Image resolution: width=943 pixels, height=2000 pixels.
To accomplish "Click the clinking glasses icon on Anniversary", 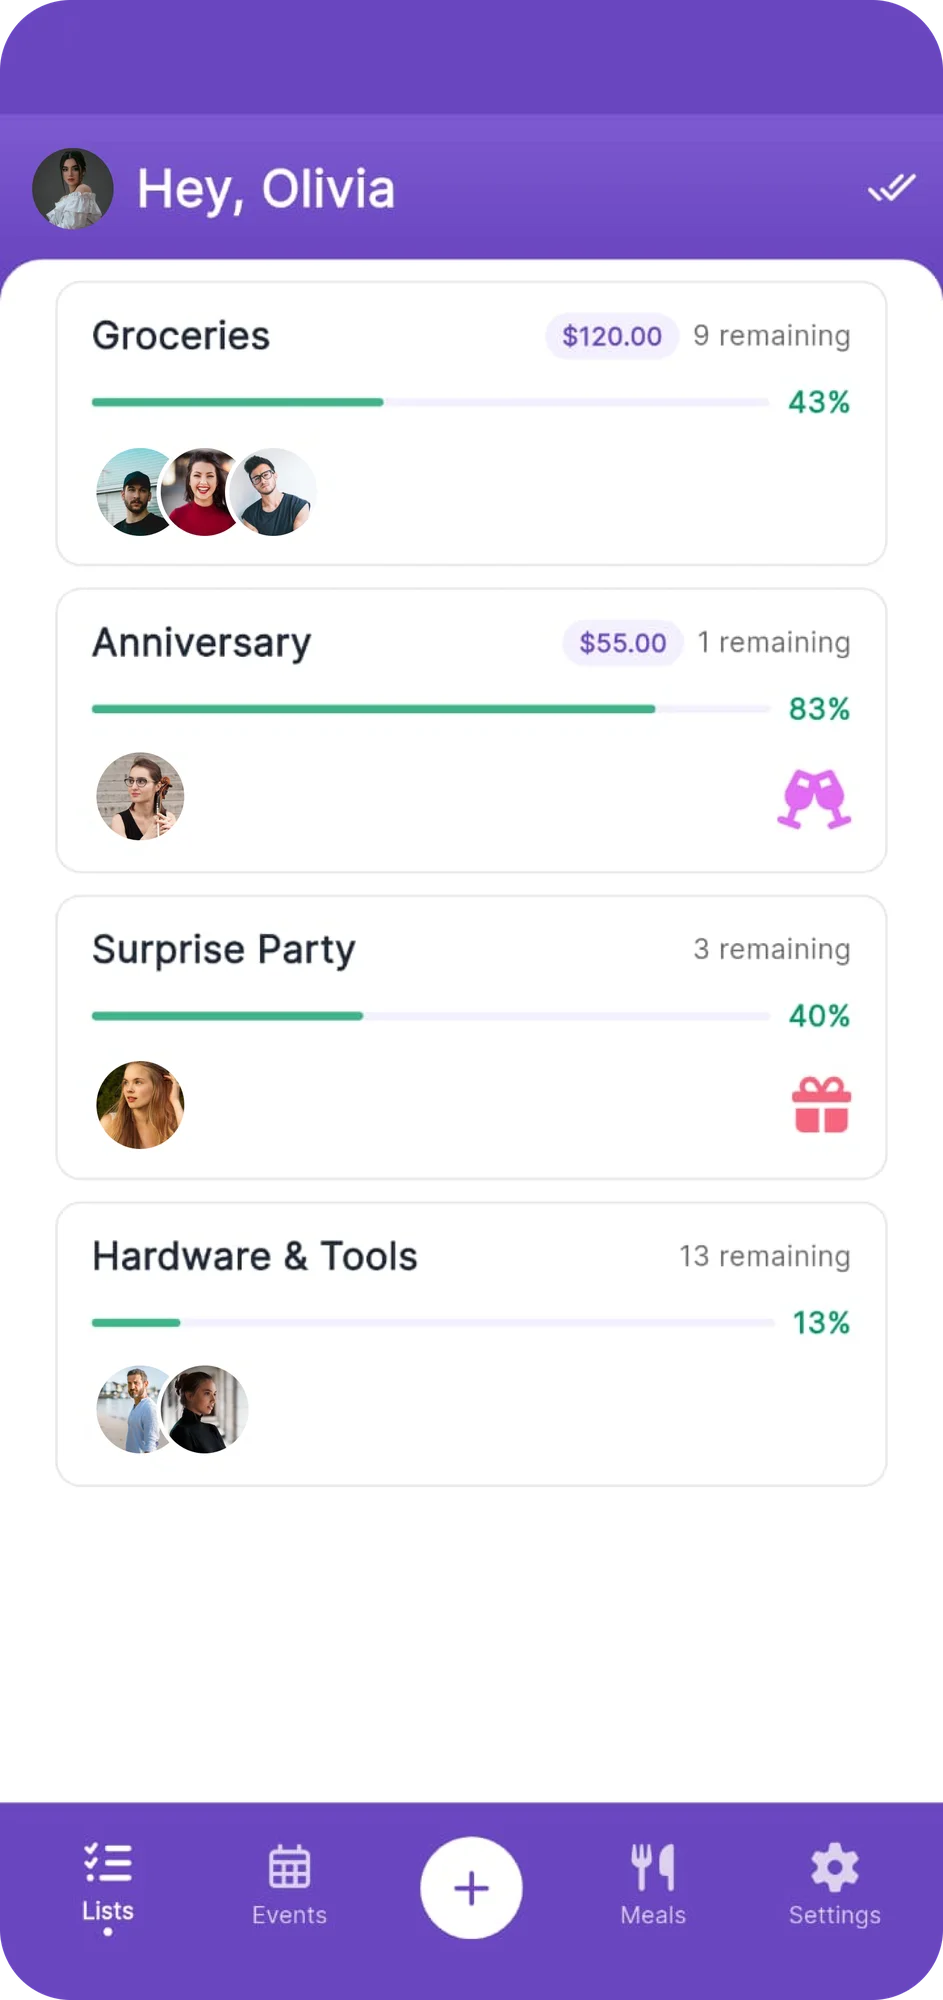I will [x=815, y=797].
